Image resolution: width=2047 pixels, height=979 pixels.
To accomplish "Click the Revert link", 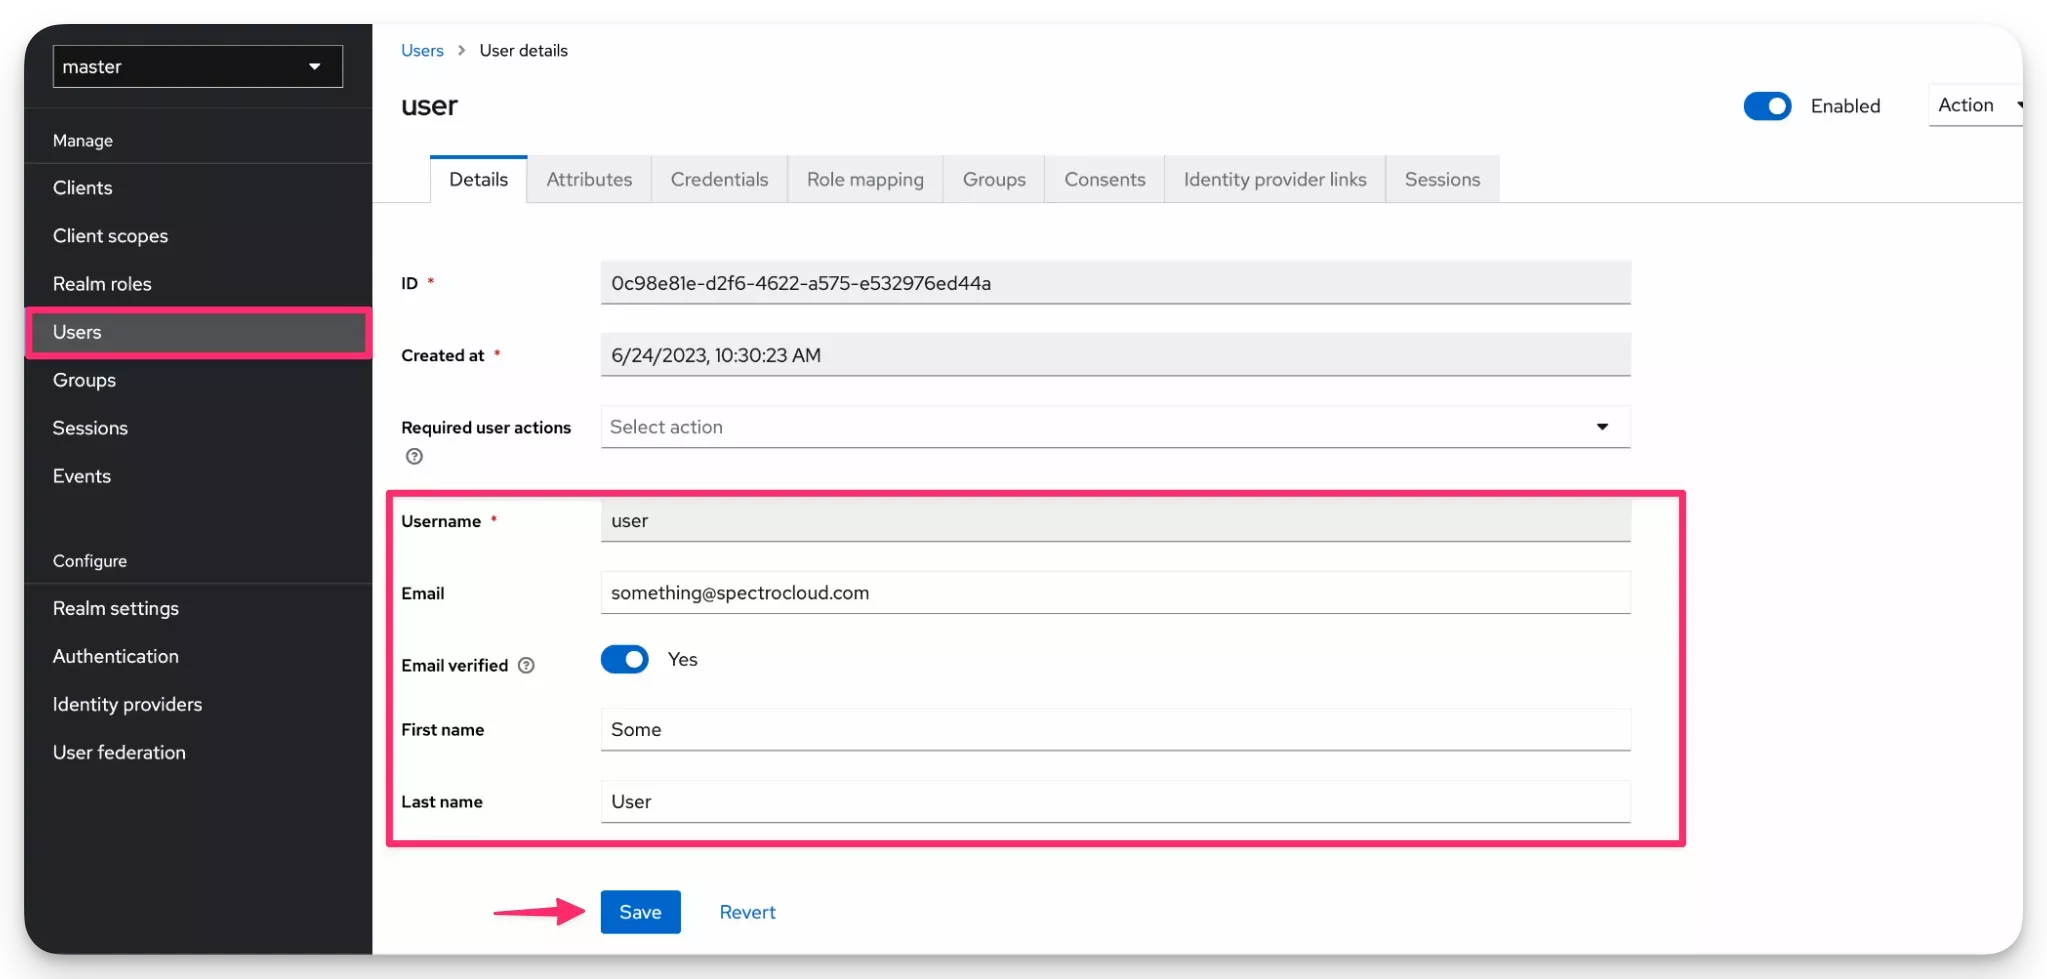I will click(x=747, y=911).
